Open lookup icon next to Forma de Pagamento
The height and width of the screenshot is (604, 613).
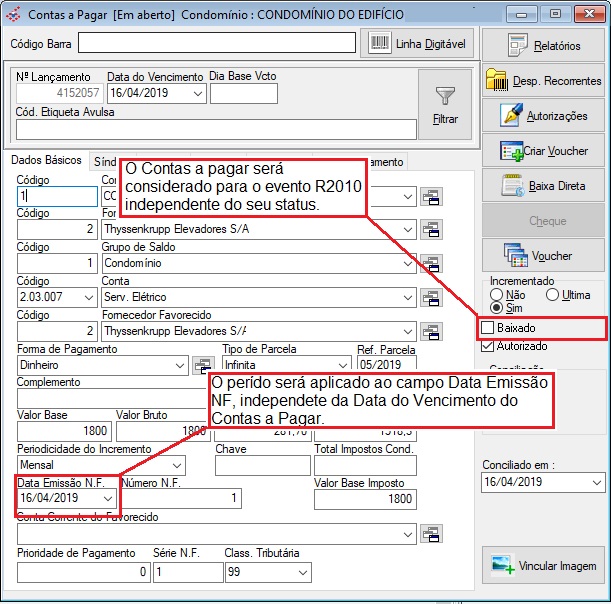point(203,366)
